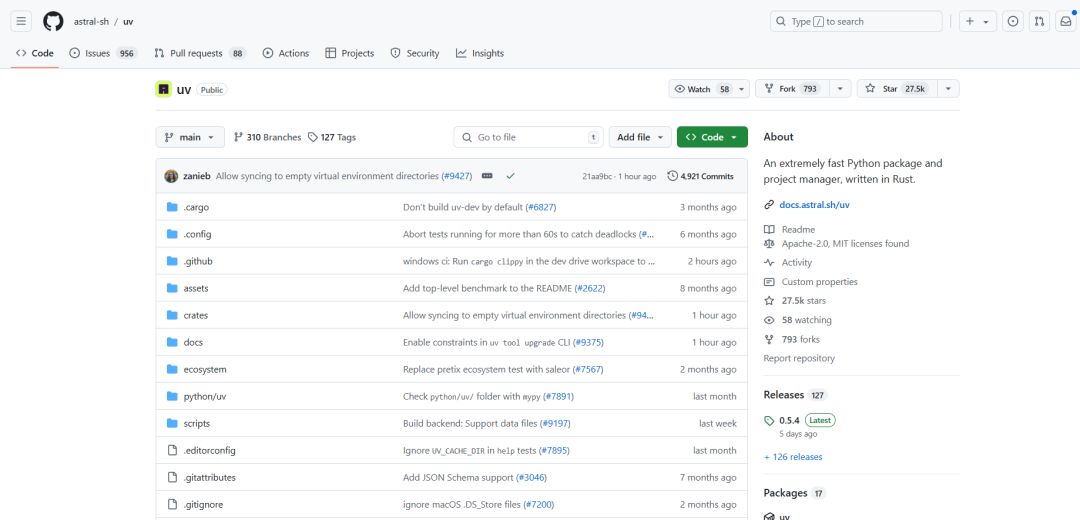Click the Go to file input
This screenshot has width=1080, height=520.
pyautogui.click(x=528, y=137)
